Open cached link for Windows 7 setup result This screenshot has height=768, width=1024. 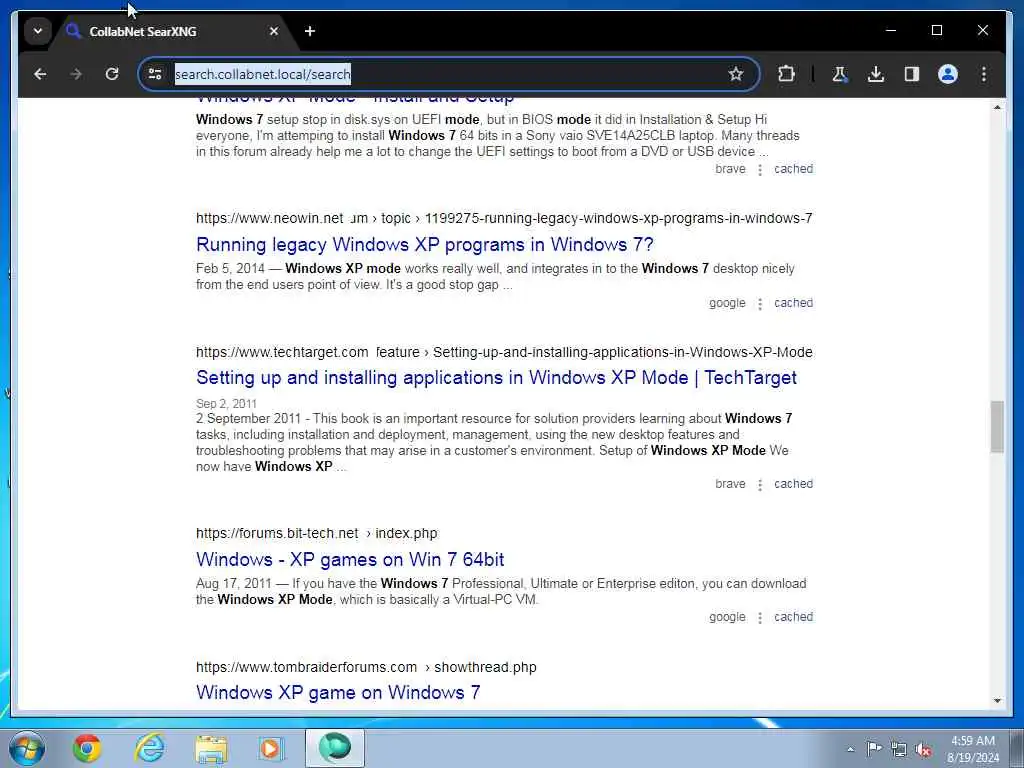[793, 169]
